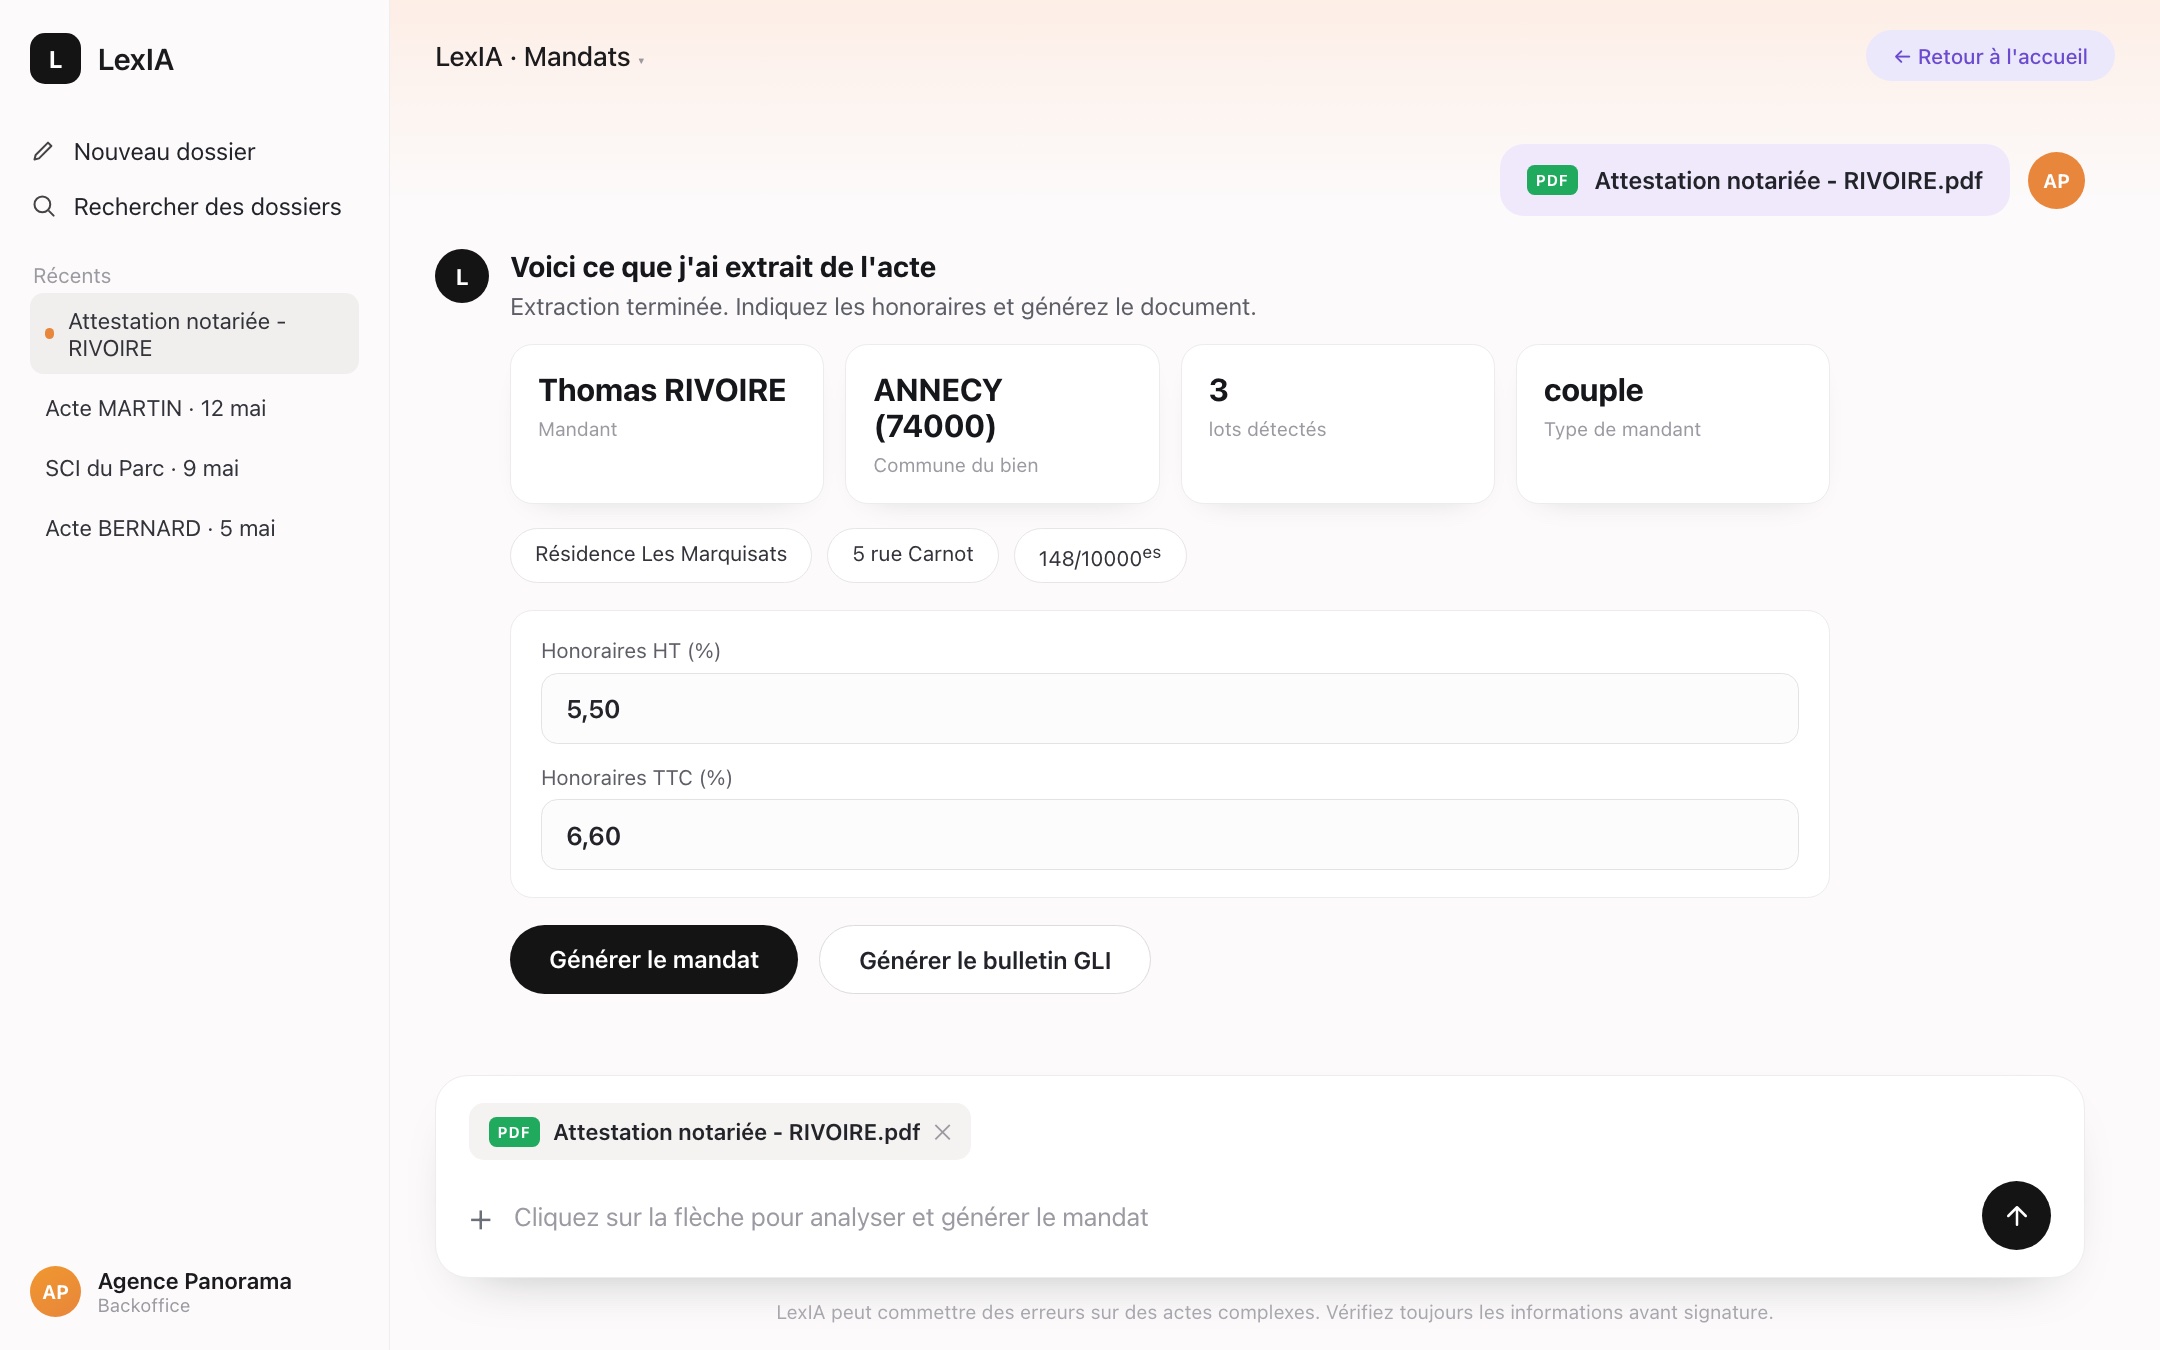2160x1350 pixels.
Task: Click the pencil icon for Nouveau dossier
Action: (x=43, y=151)
